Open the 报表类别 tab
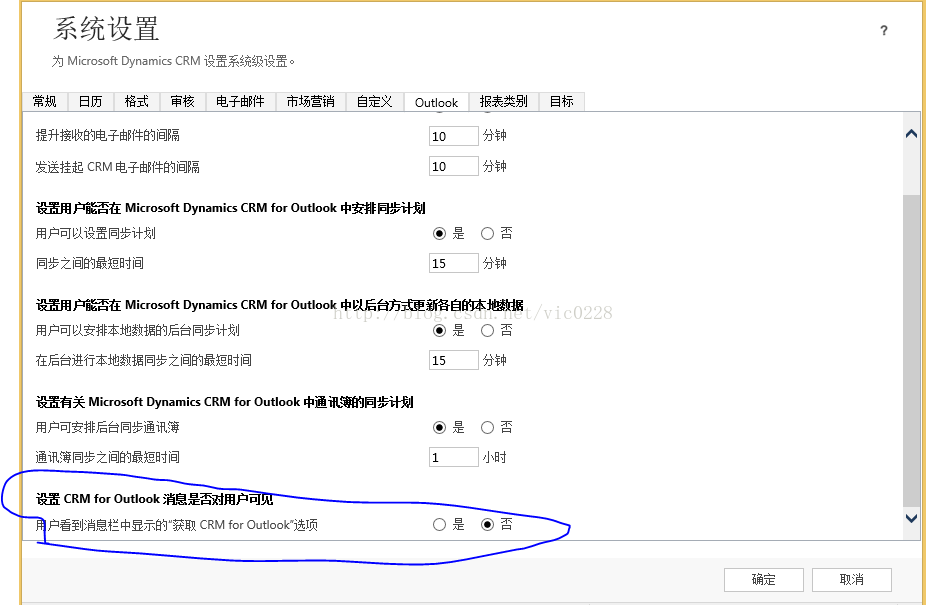 504,102
